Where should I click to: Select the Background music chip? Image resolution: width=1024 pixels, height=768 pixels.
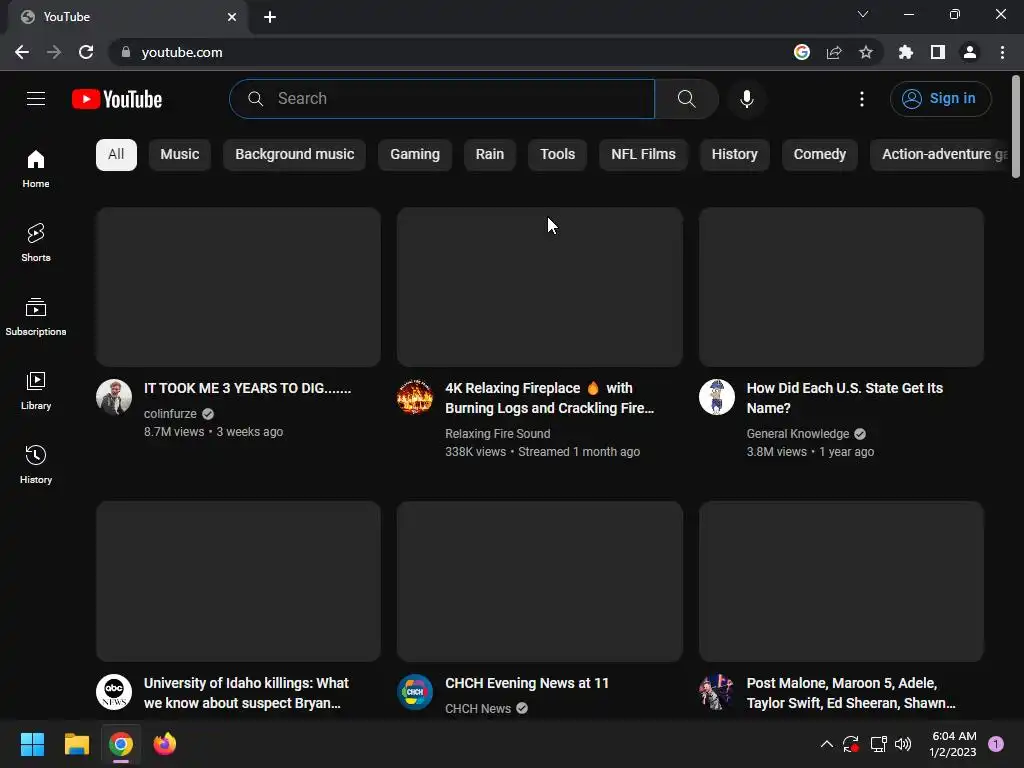295,155
